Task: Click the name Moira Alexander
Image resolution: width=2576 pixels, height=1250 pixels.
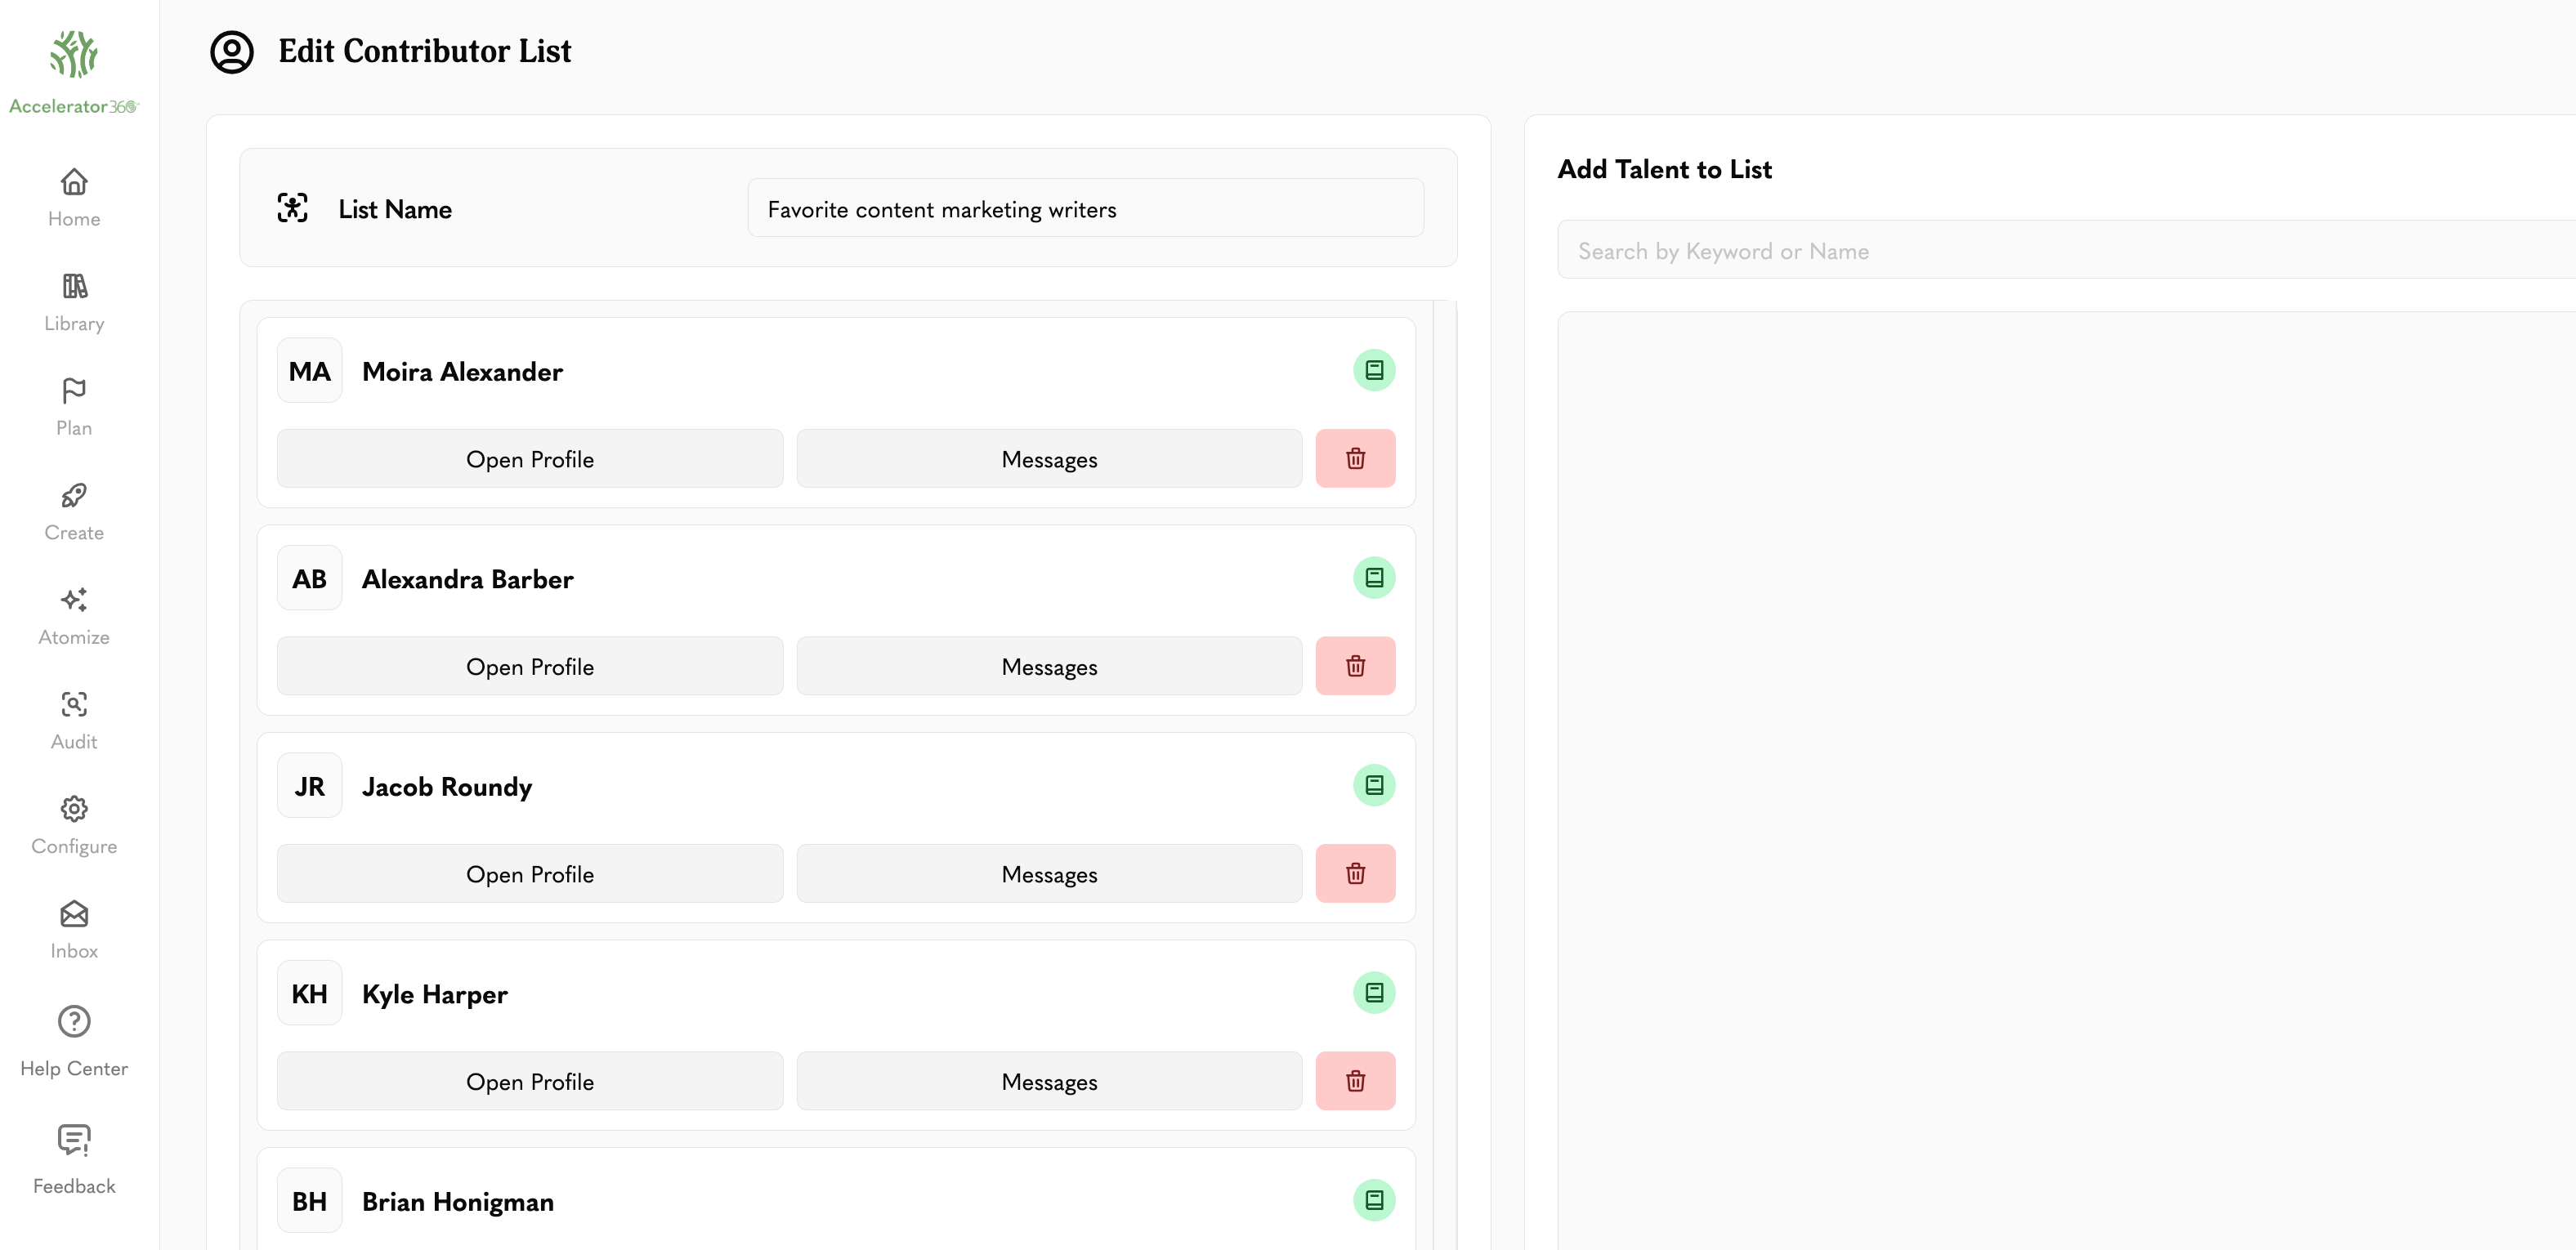Action: (x=462, y=371)
